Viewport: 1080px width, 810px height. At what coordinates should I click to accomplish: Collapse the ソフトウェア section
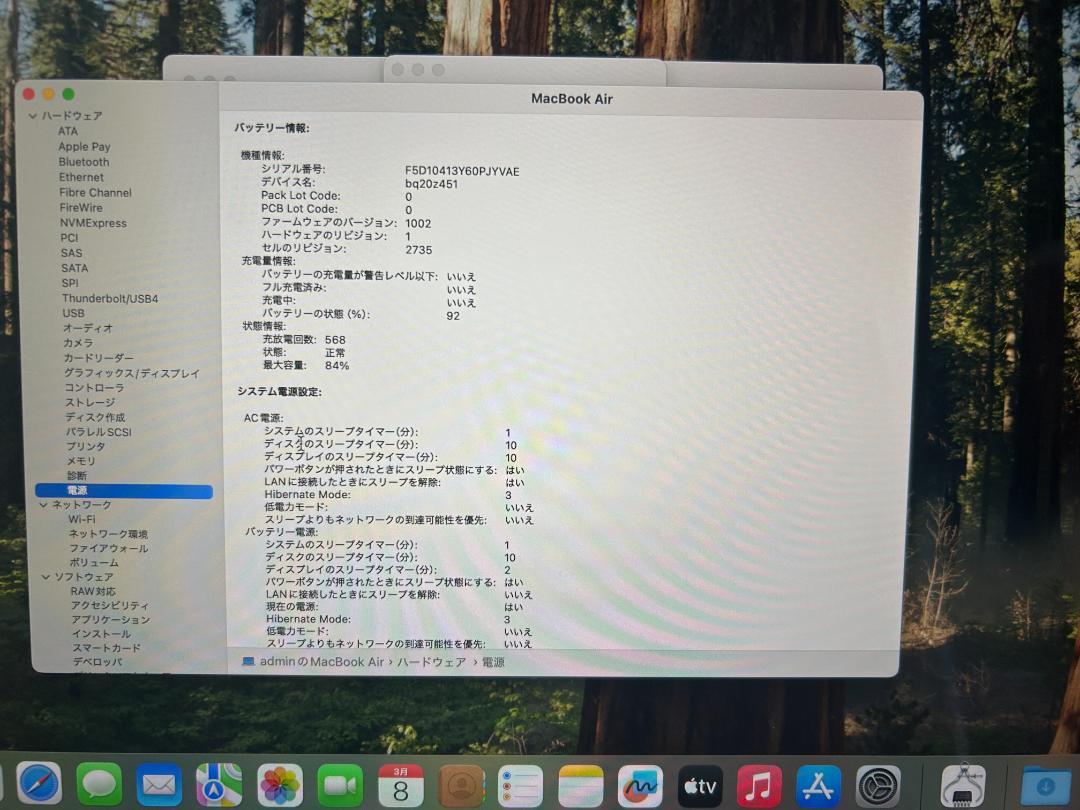46,577
